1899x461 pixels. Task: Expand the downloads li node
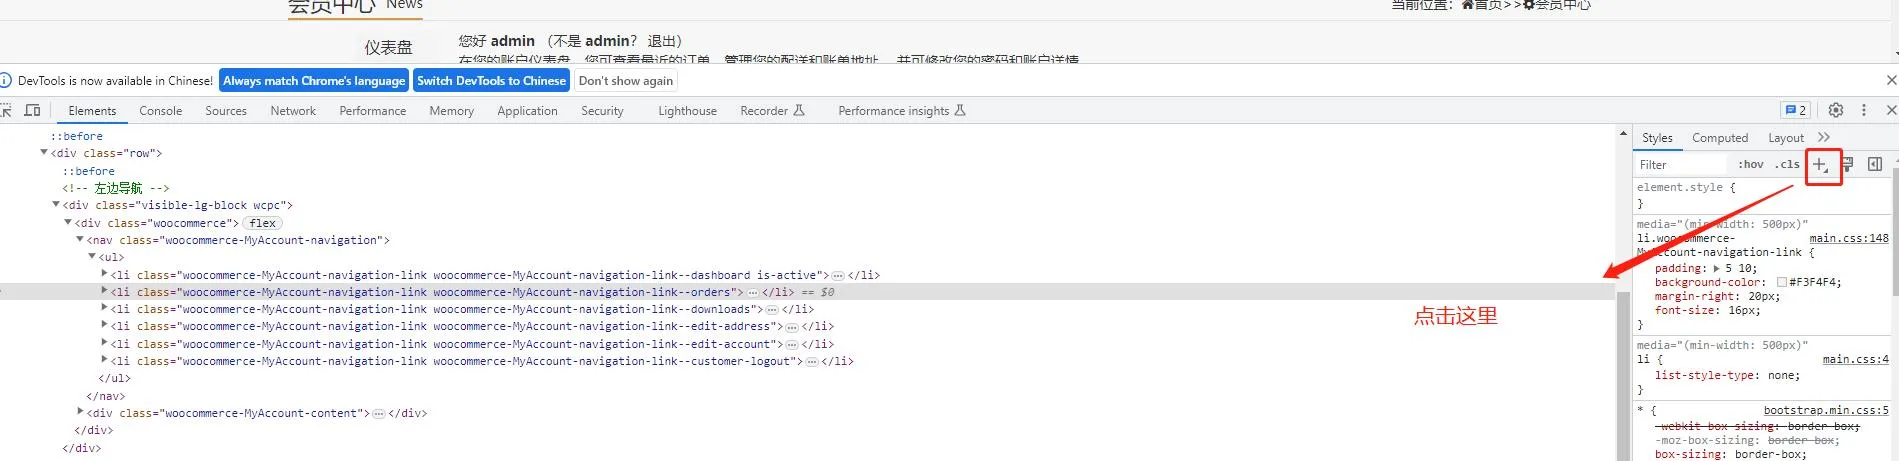[104, 308]
